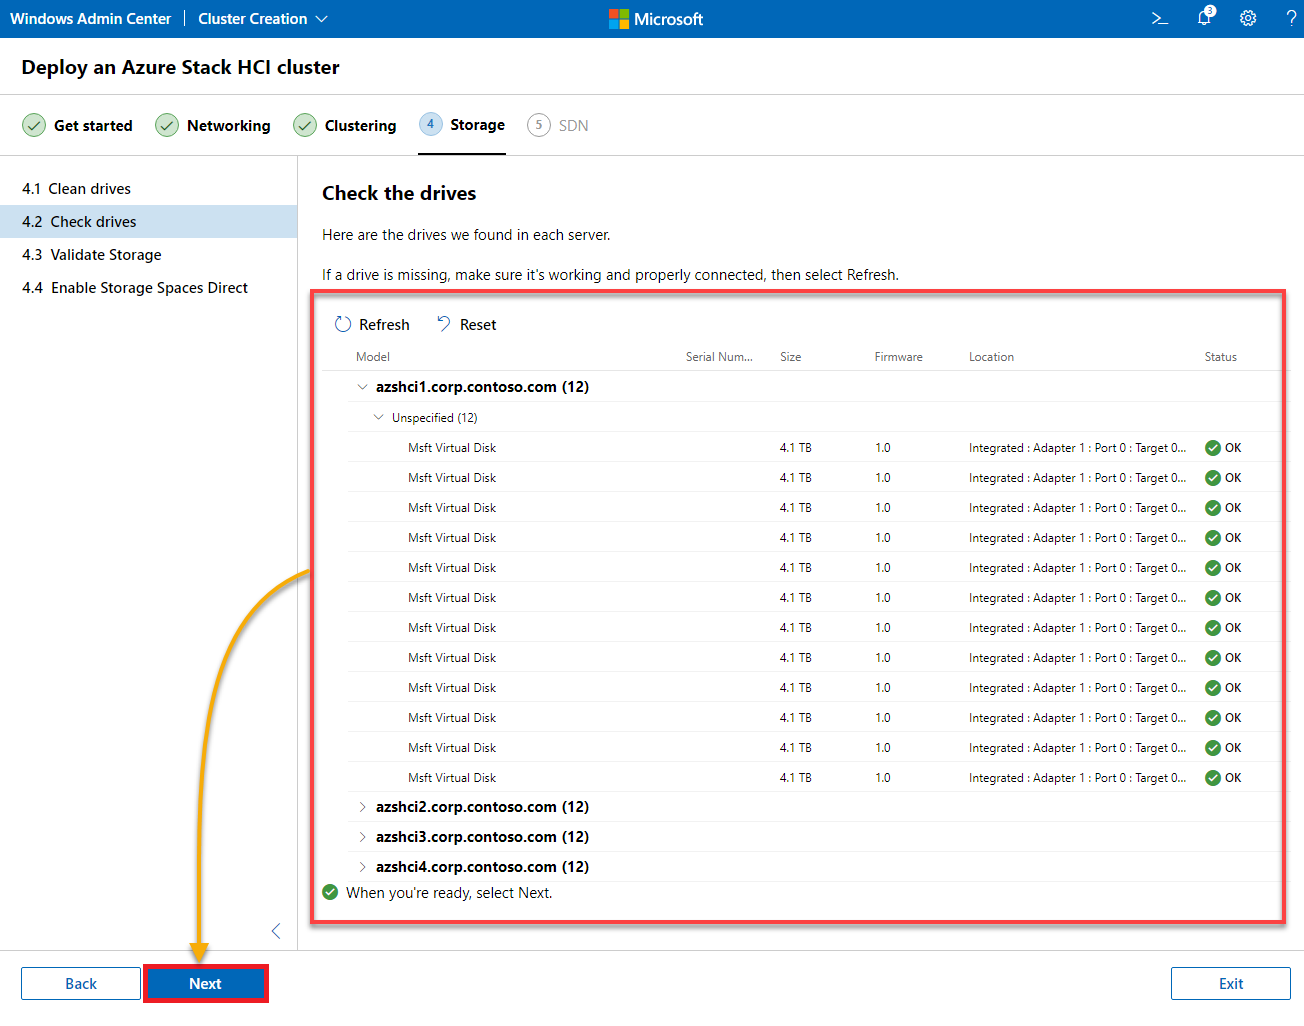Click the Refresh icon in the drives toolbar
Image resolution: width=1304 pixels, height=1026 pixels.
coord(343,324)
